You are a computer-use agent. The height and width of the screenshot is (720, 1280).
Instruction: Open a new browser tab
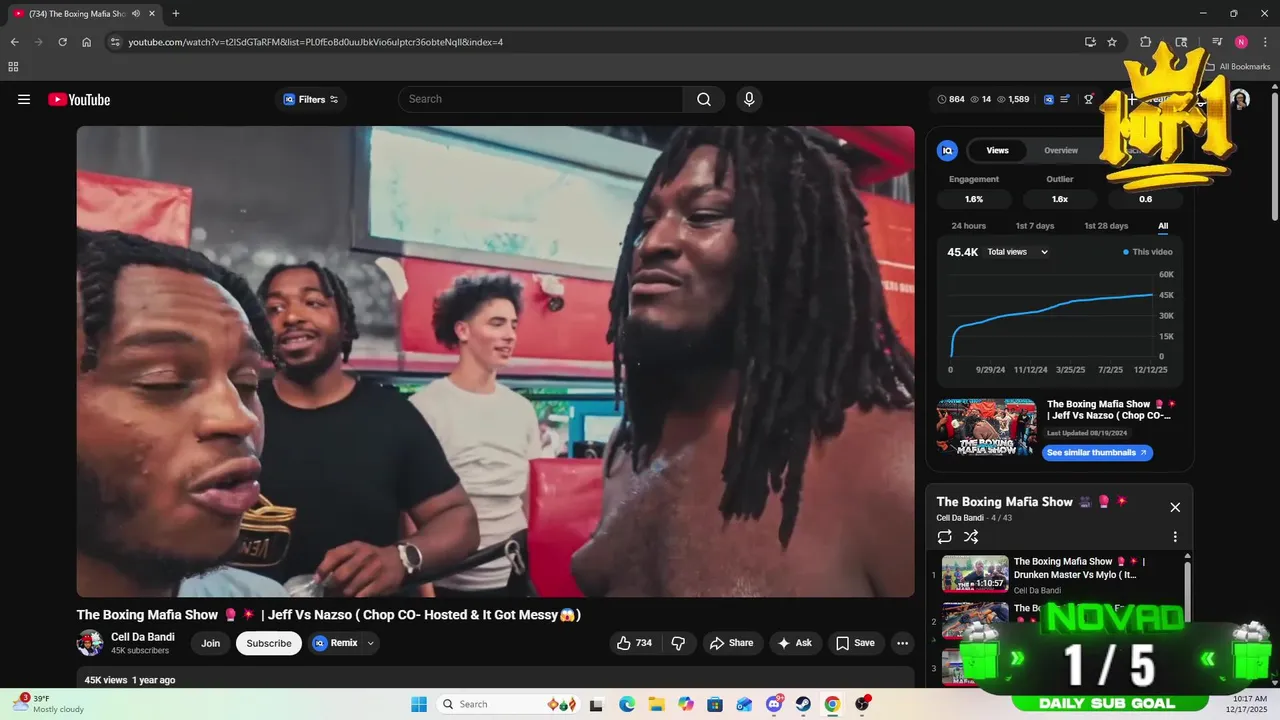[176, 13]
